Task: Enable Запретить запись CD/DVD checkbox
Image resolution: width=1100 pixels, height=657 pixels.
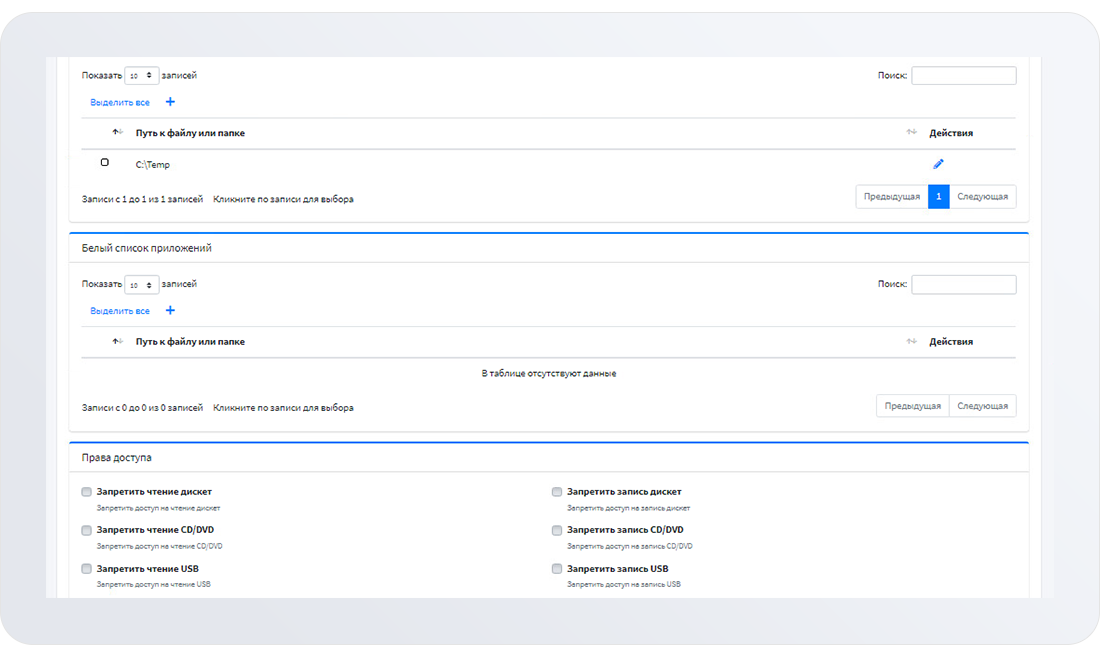Action: tap(557, 530)
